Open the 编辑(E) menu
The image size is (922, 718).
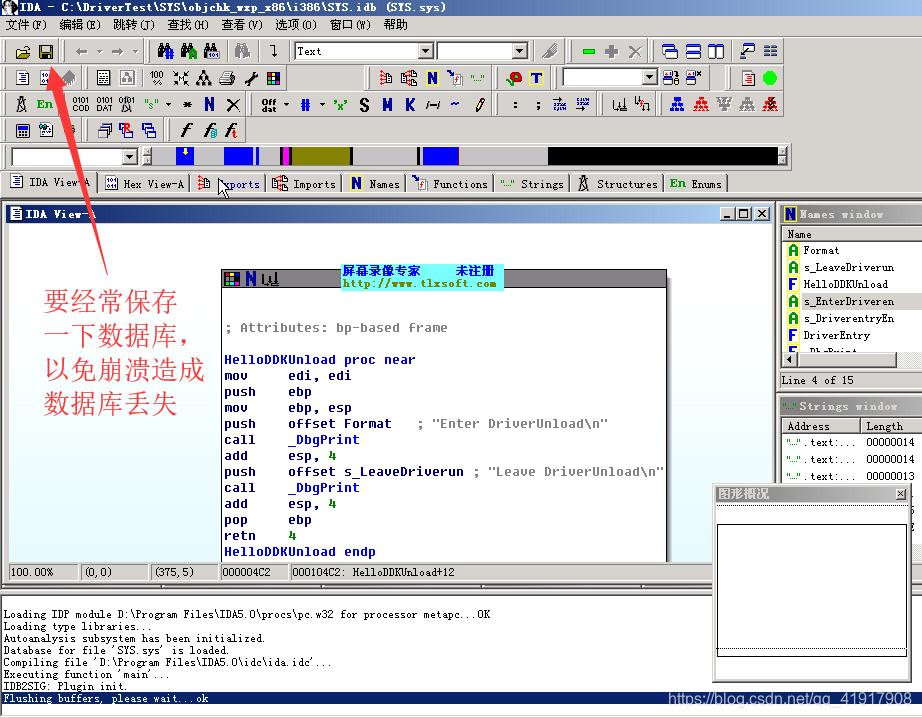pos(80,25)
